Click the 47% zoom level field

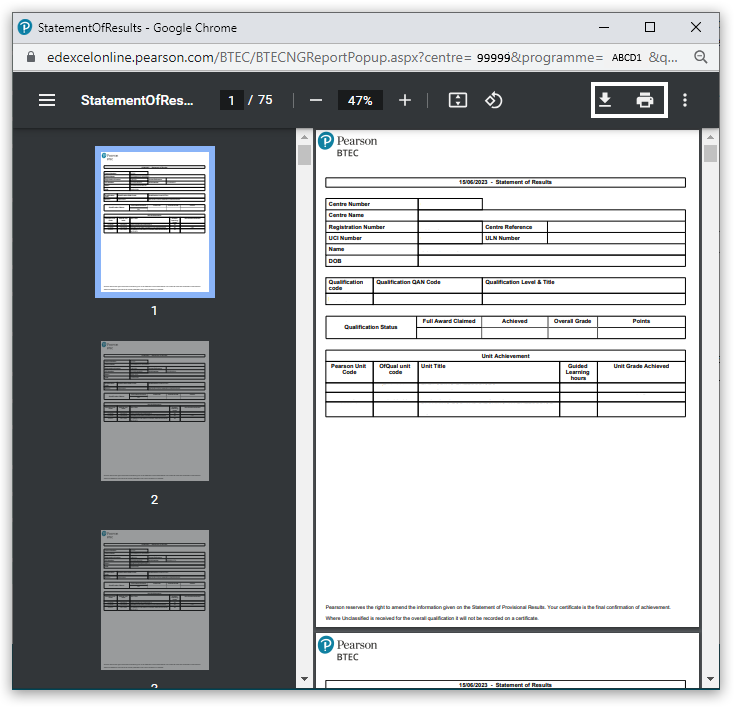360,100
